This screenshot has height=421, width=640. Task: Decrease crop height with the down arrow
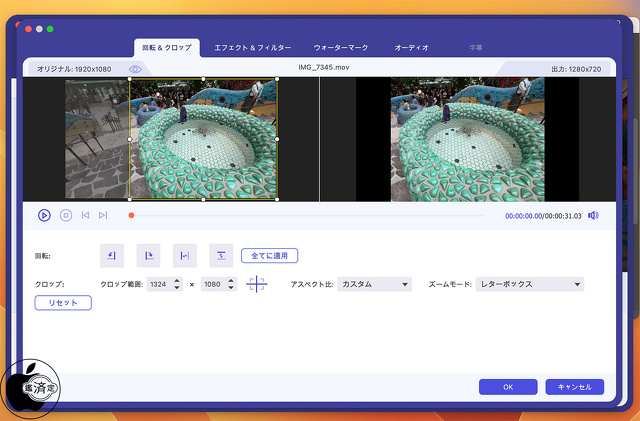[231, 287]
